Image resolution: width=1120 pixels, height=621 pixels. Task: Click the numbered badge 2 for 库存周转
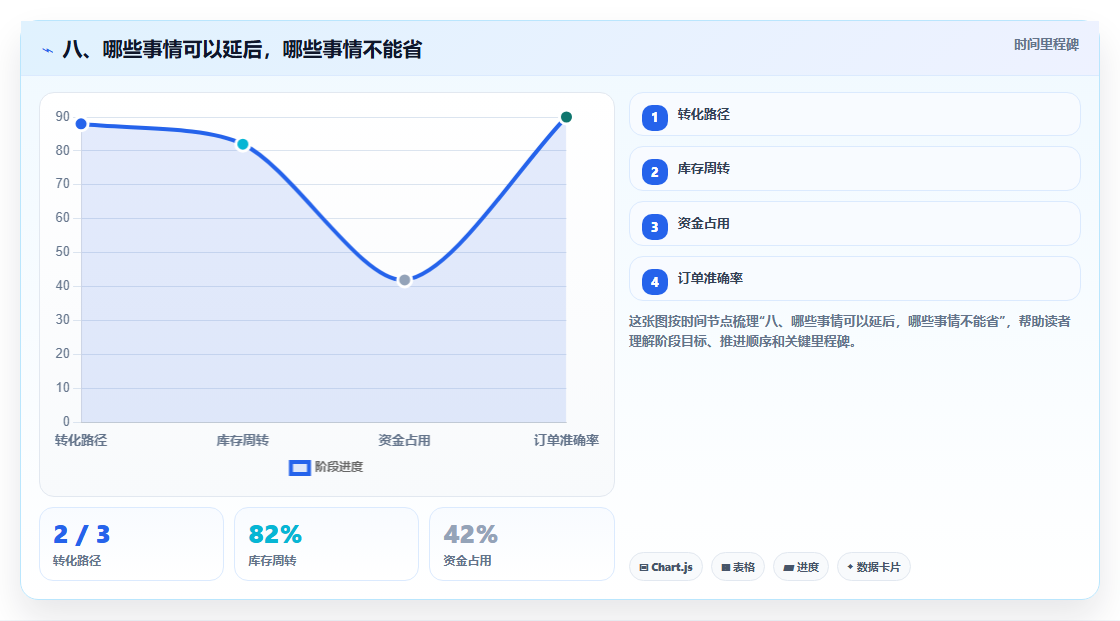click(654, 172)
